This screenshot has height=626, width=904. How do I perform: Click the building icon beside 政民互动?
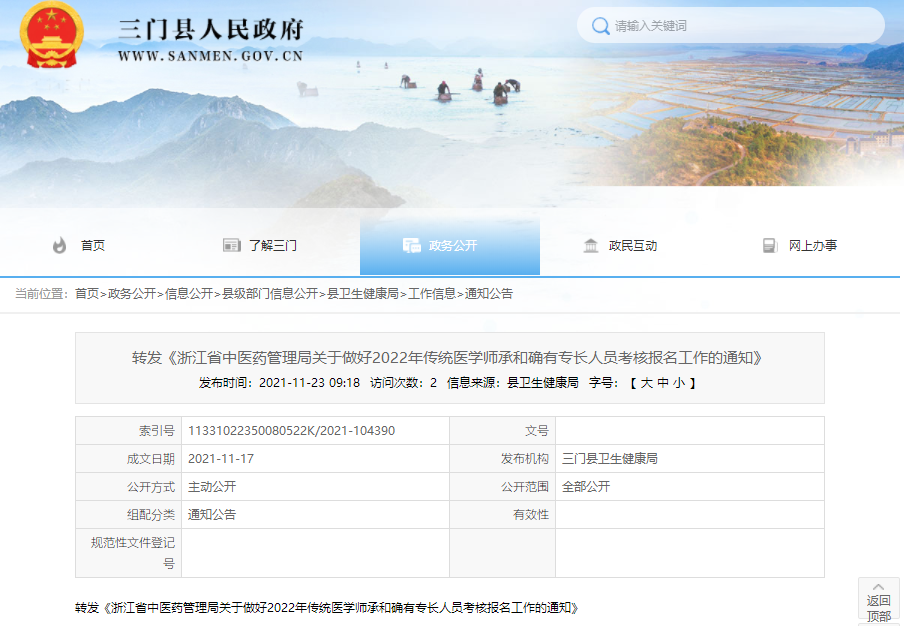click(591, 246)
